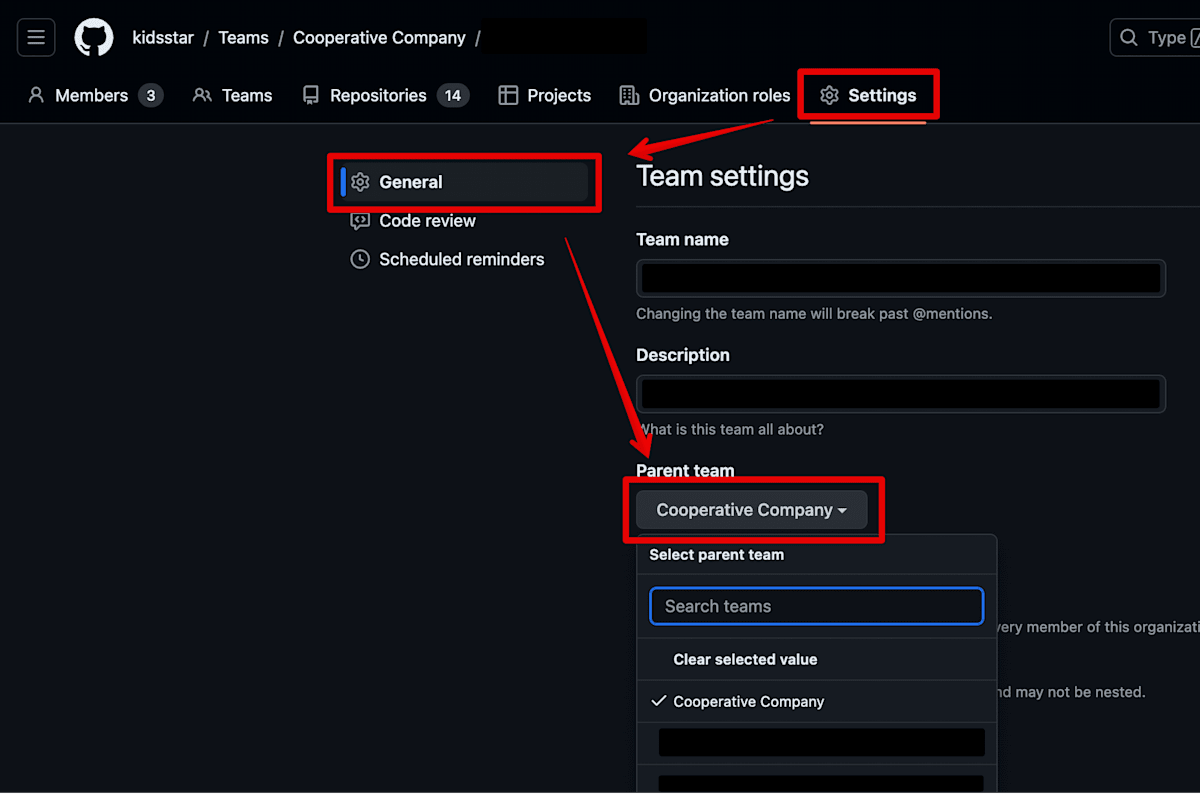The width and height of the screenshot is (1200, 794).
Task: Click the Teams people icon
Action: tap(202, 96)
